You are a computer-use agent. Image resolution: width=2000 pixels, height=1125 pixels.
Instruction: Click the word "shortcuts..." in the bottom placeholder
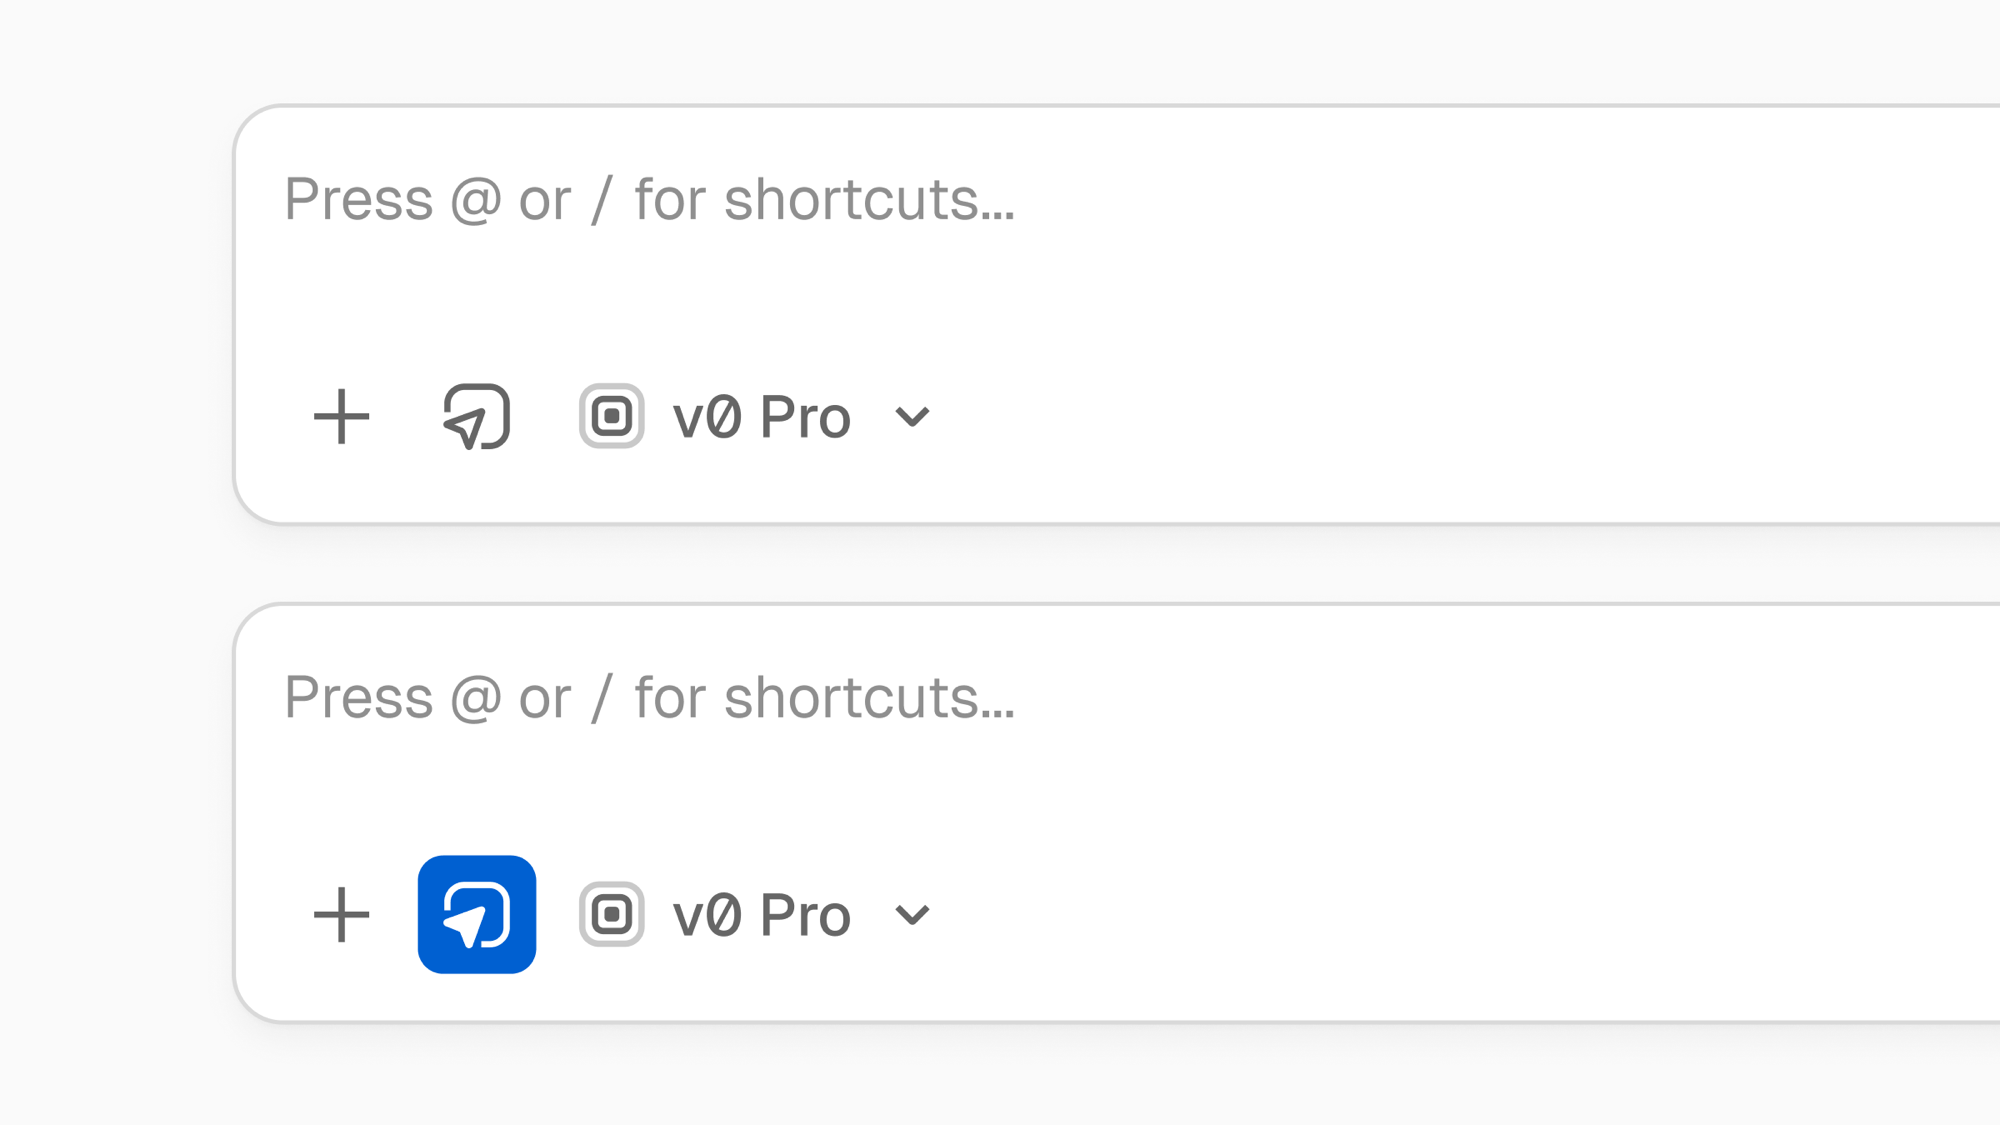869,697
